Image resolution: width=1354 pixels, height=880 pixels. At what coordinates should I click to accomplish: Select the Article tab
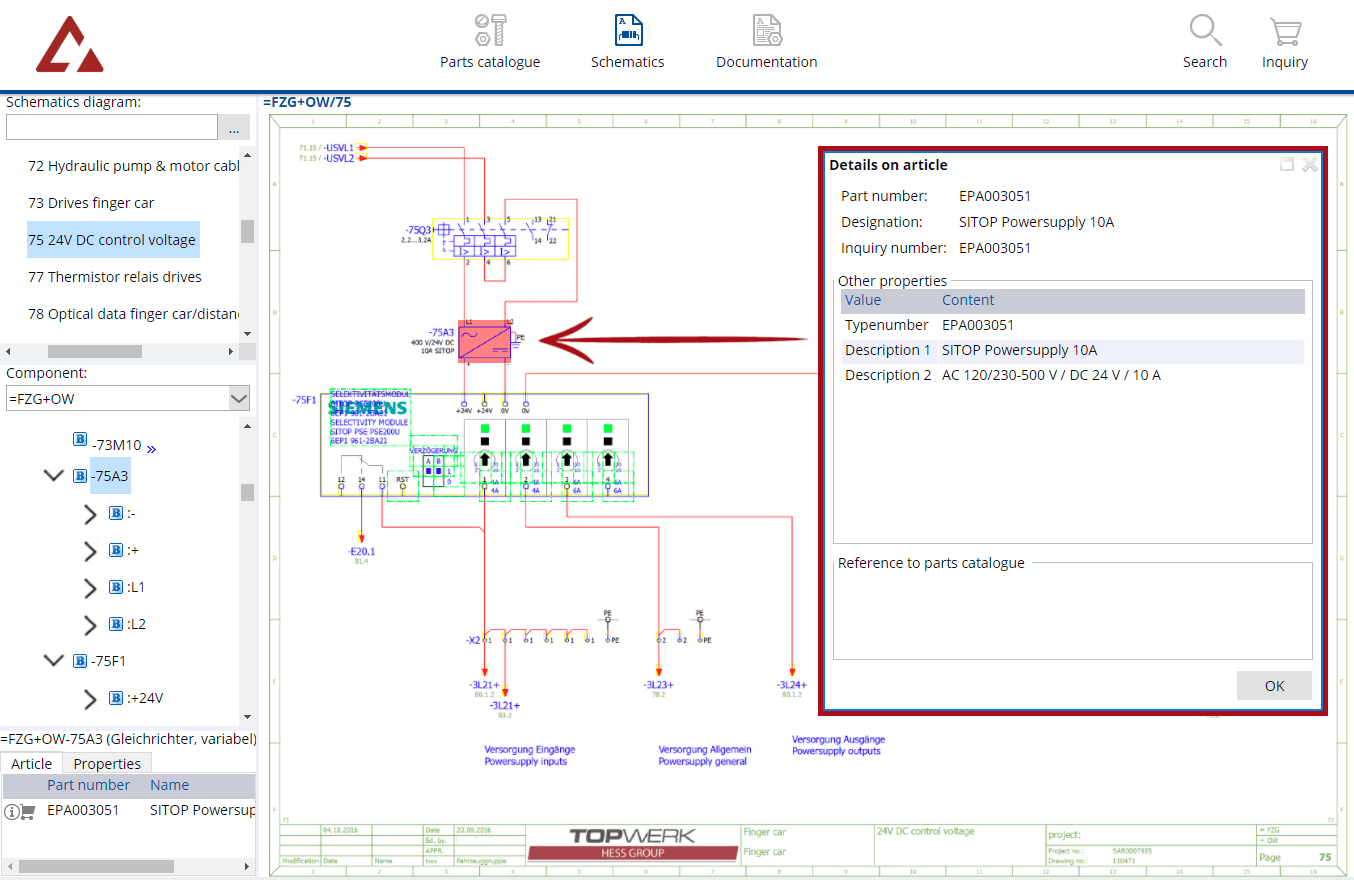(31, 763)
